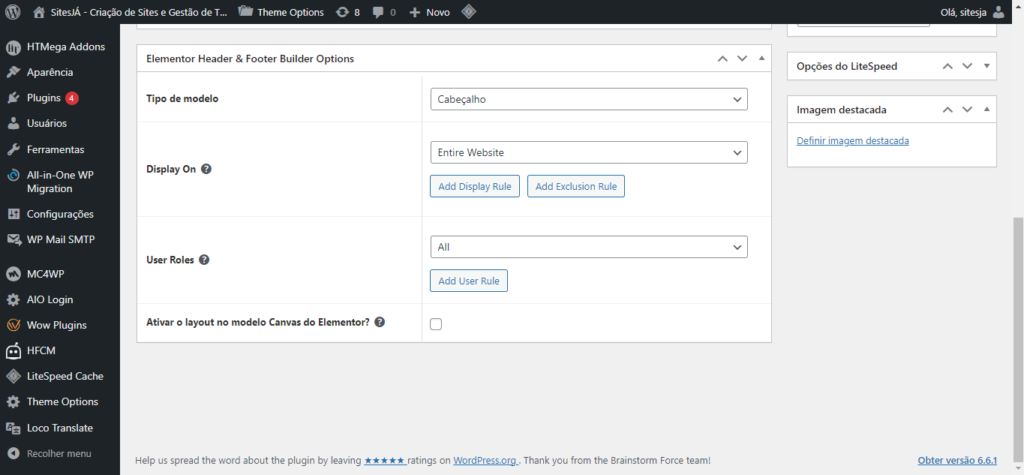Click Add Display Rule button
The image size is (1024, 475).
point(474,187)
